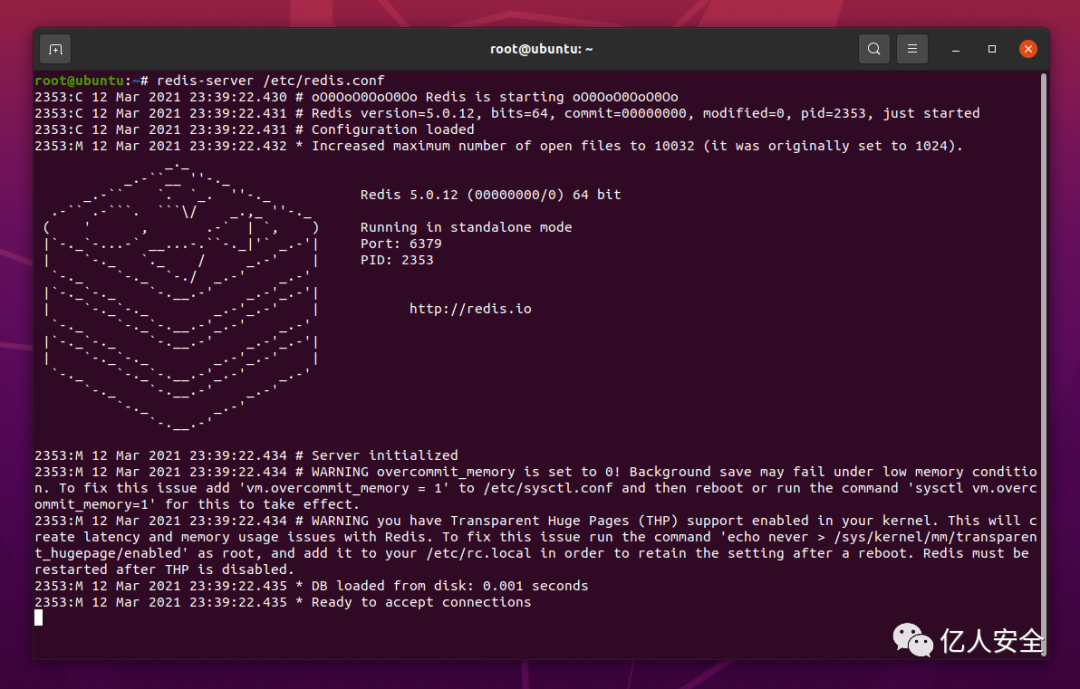Screen dimensions: 1080x689
Task: Click the 'PID: 2353' line
Action: tap(397, 260)
